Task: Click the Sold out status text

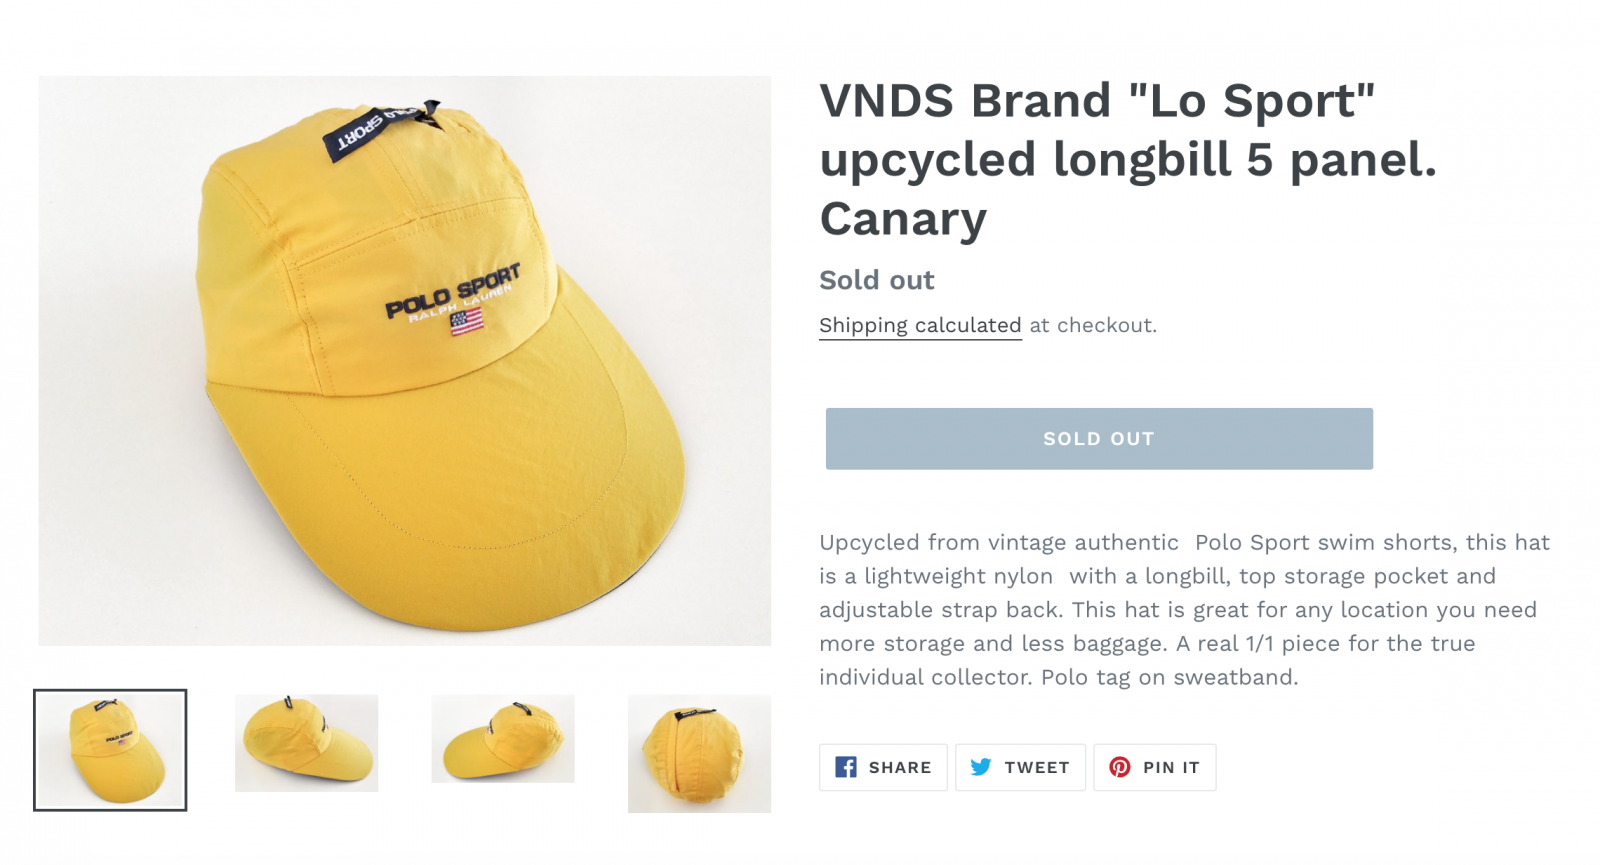Action: (877, 280)
